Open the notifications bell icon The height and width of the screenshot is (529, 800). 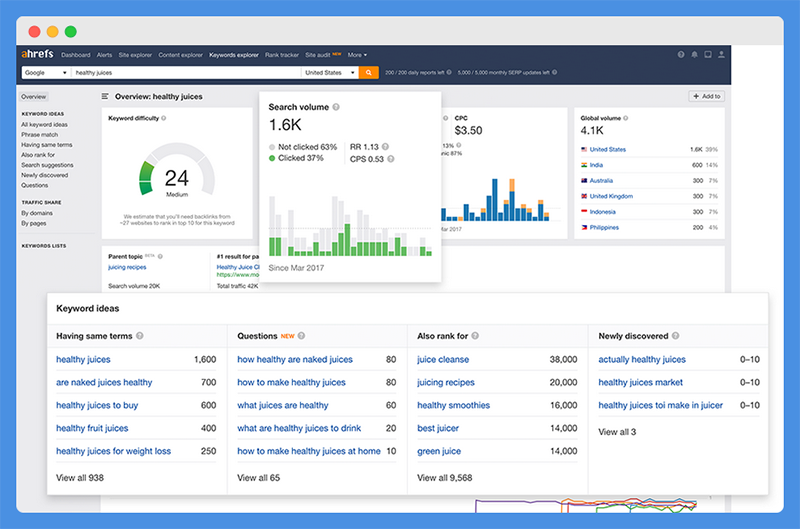point(694,55)
